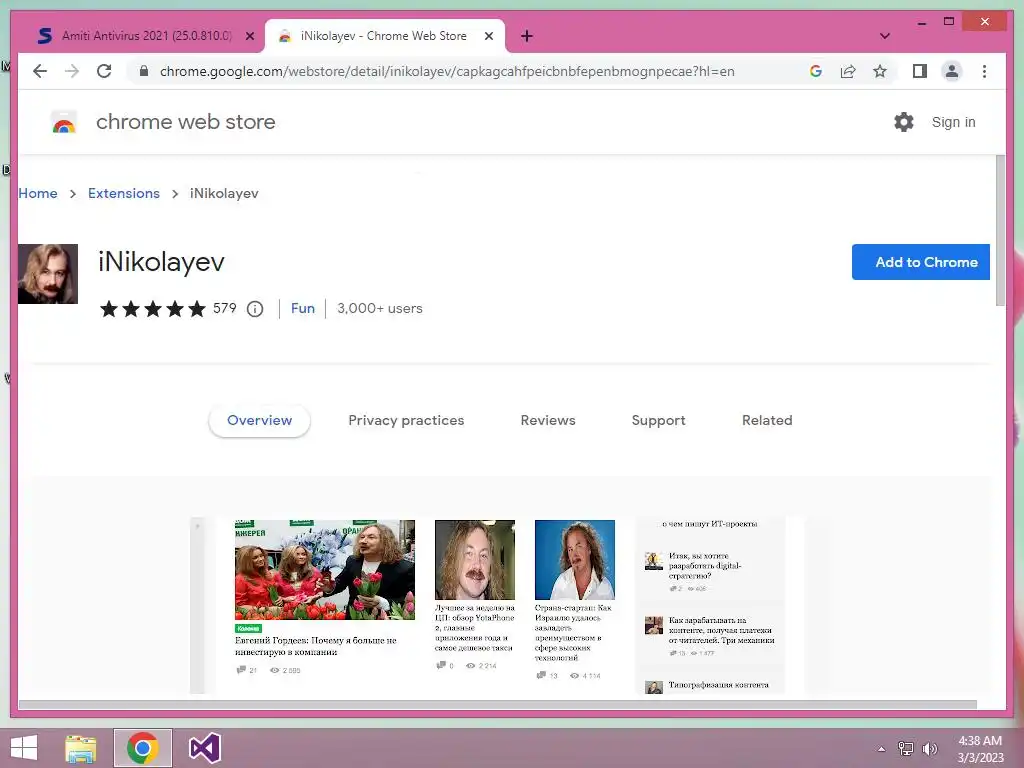Open Chrome's three-dot menu
This screenshot has width=1024, height=768.
point(984,71)
